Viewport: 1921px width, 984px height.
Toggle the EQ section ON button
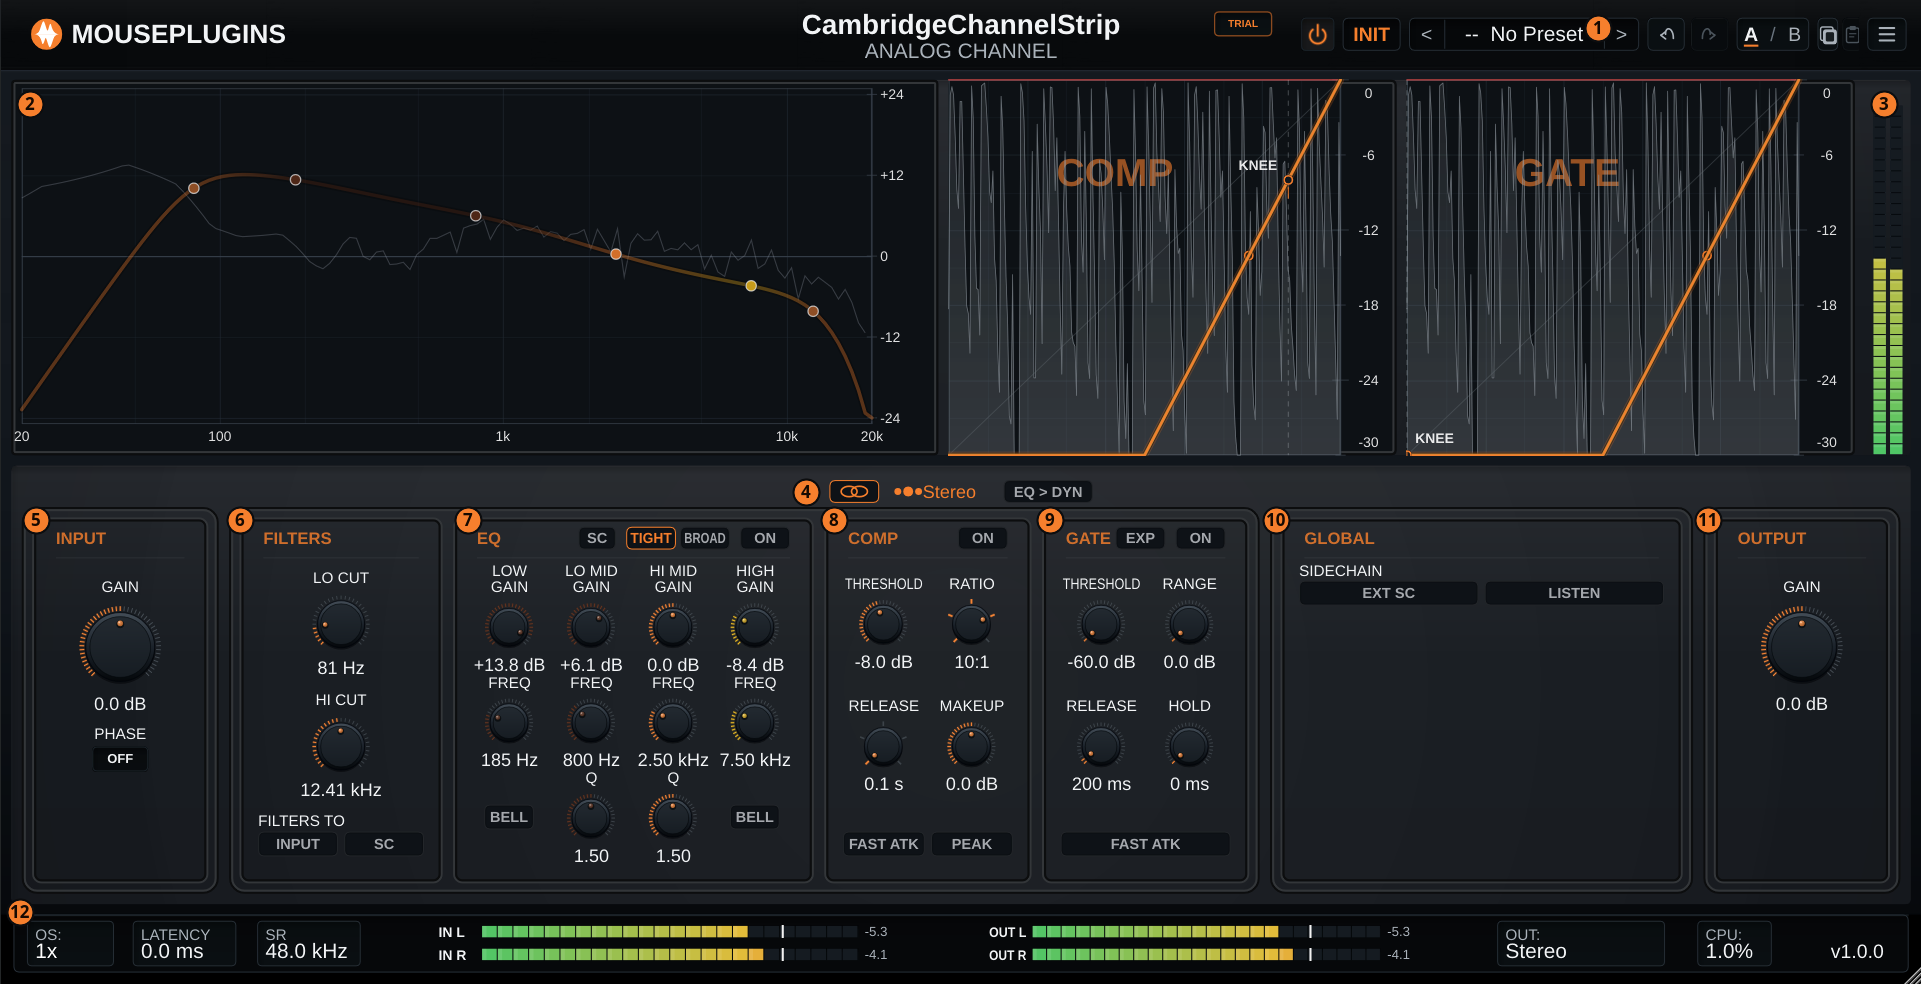tap(765, 538)
